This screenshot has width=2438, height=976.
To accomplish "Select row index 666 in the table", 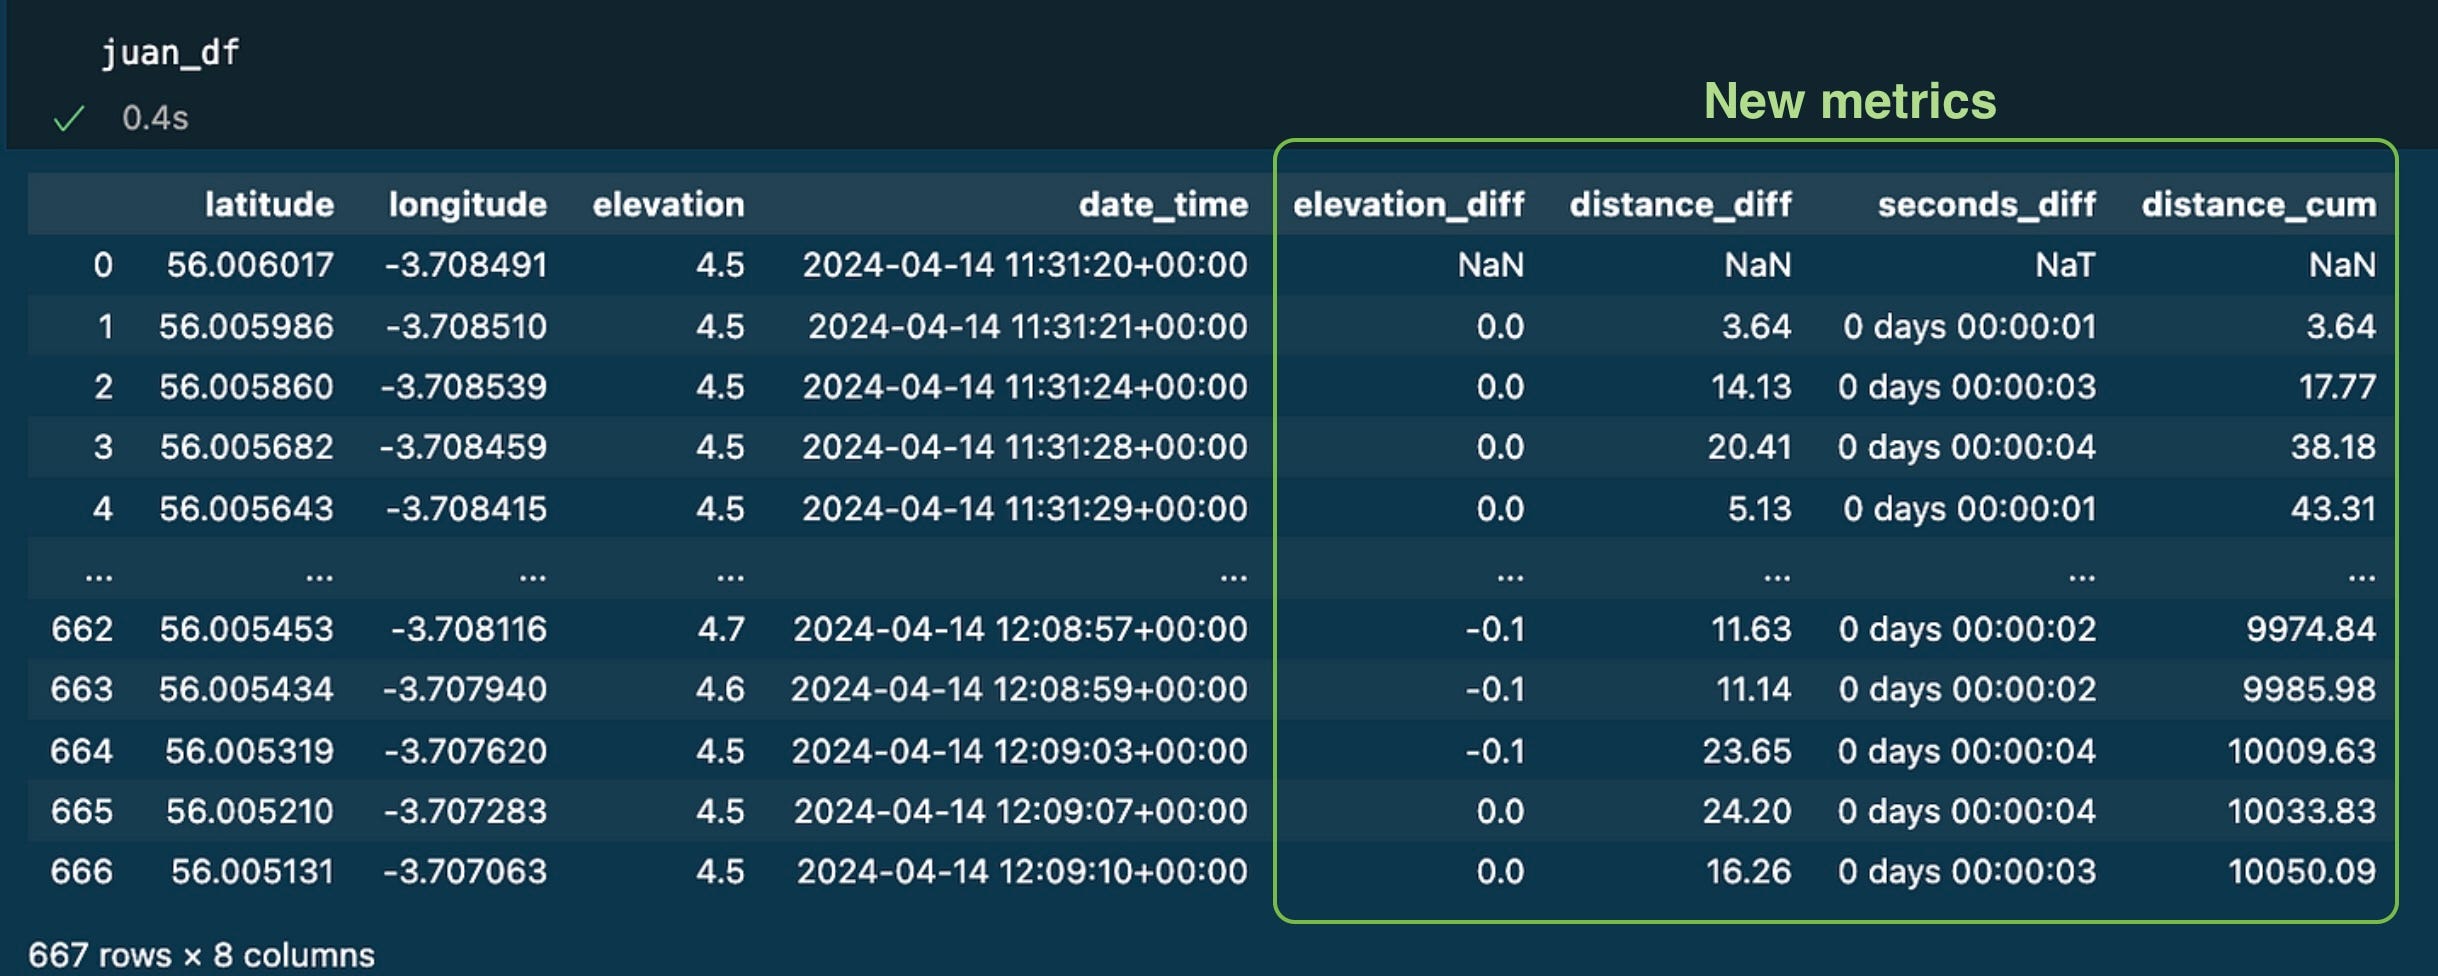I will pos(81,871).
